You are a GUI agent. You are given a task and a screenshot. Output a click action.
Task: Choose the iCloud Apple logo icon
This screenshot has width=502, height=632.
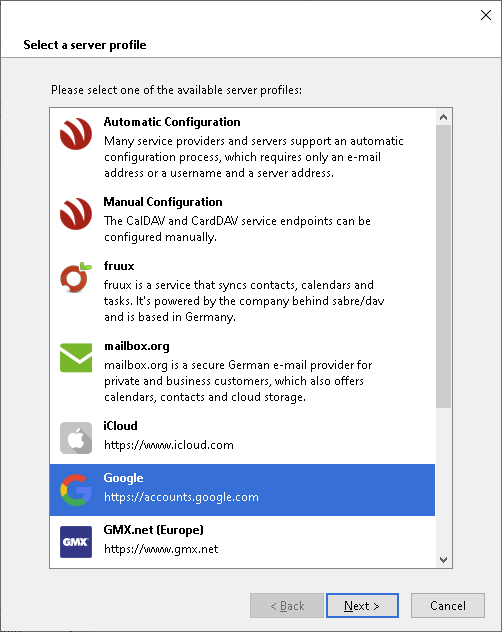(76, 438)
